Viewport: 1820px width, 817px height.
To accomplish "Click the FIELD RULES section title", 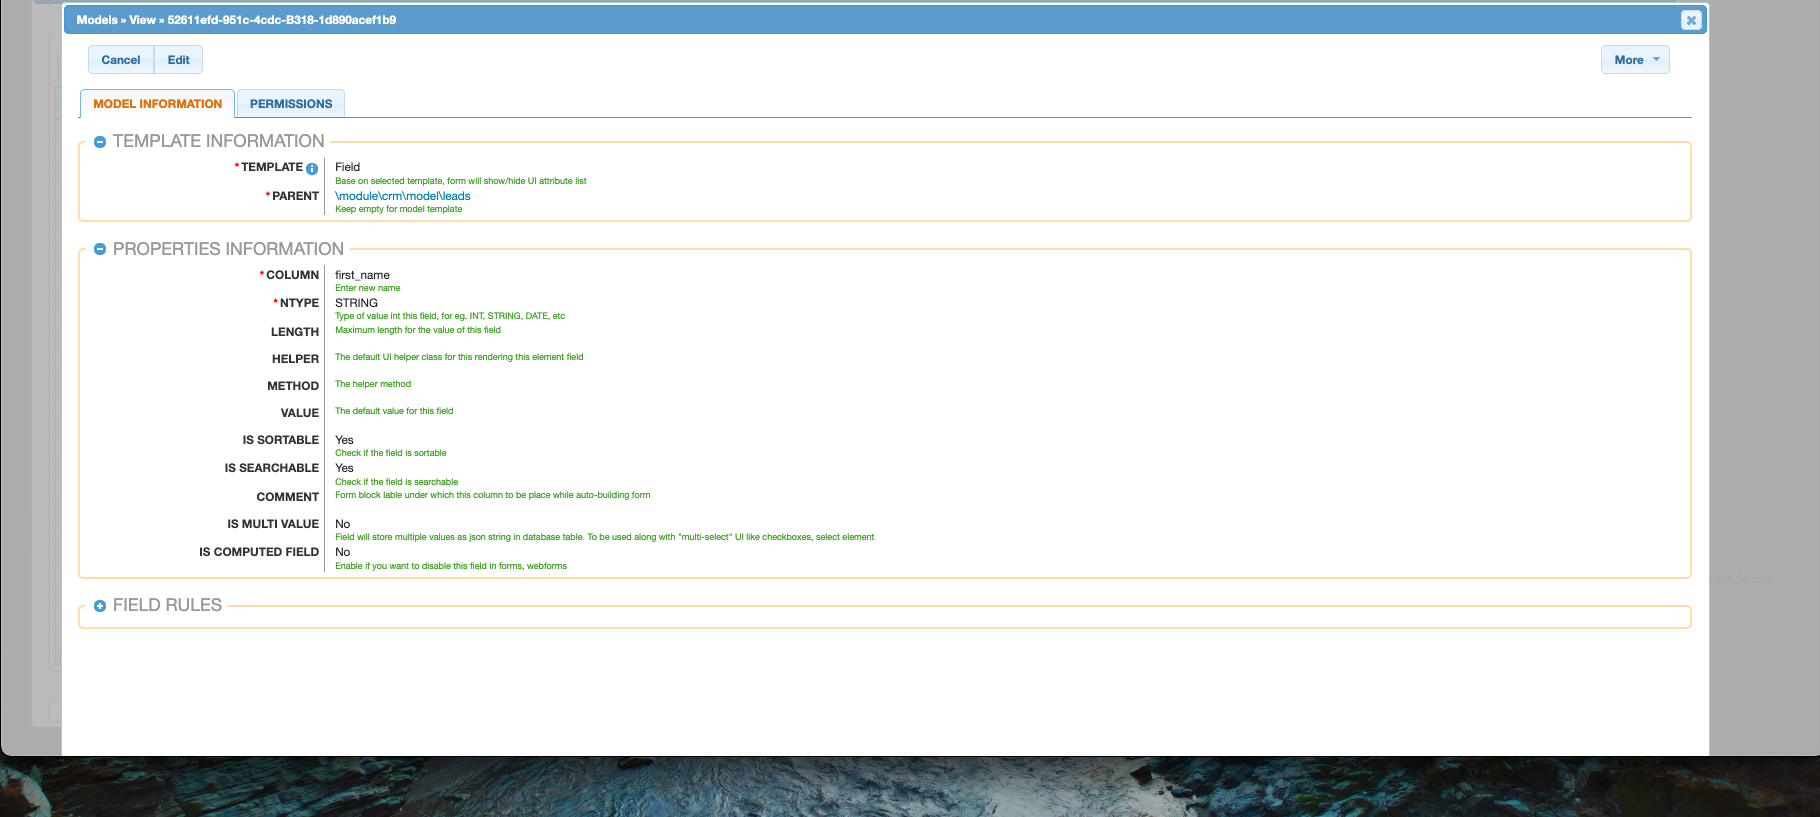I will coord(167,605).
